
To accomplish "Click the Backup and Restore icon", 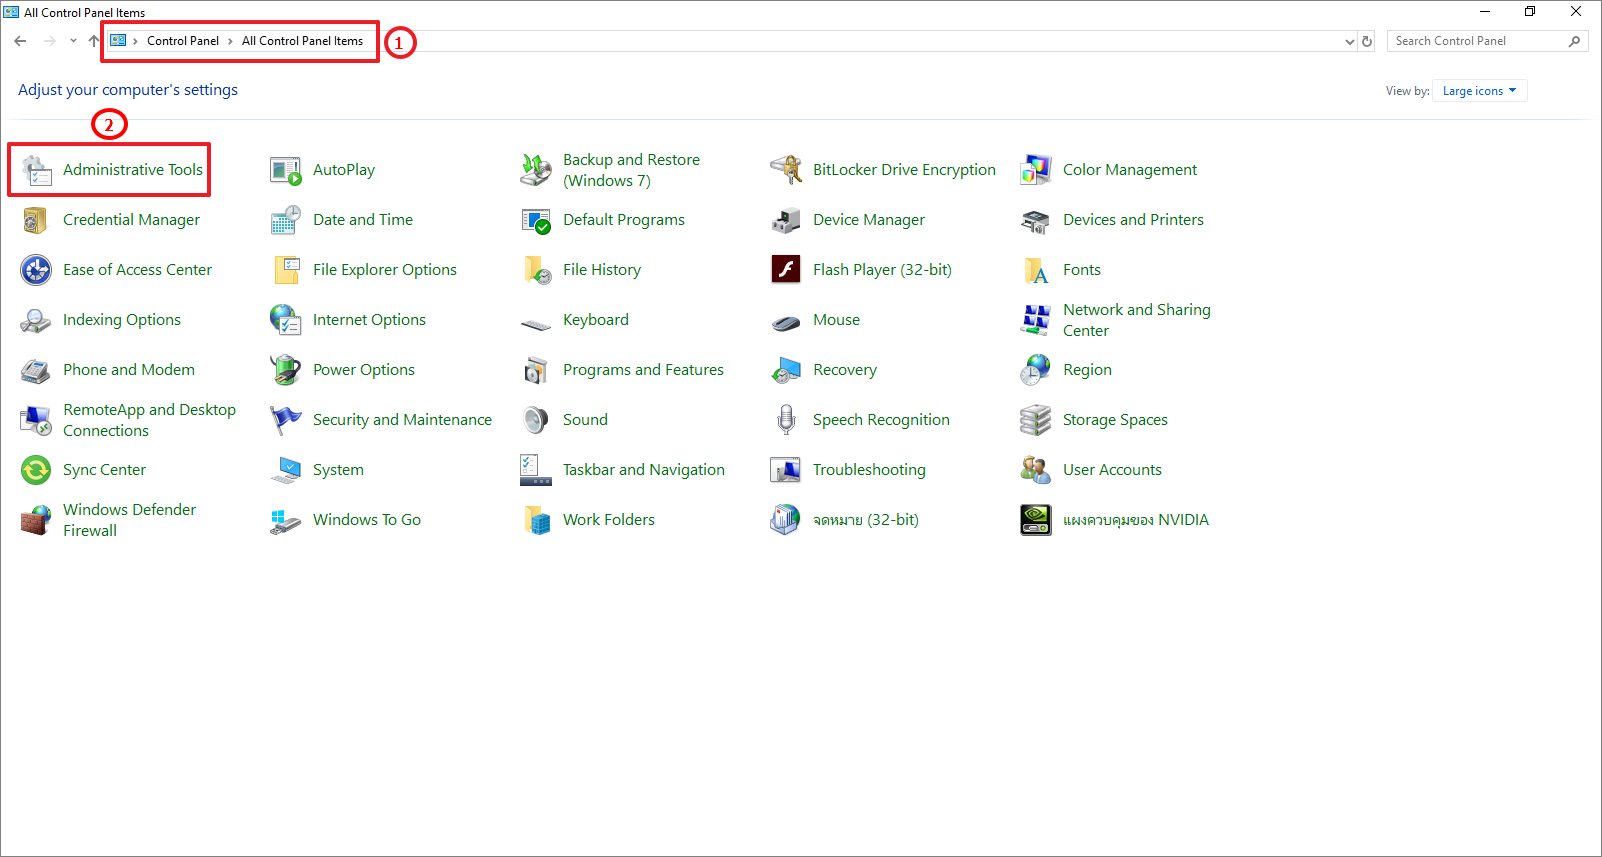I will pos(536,170).
